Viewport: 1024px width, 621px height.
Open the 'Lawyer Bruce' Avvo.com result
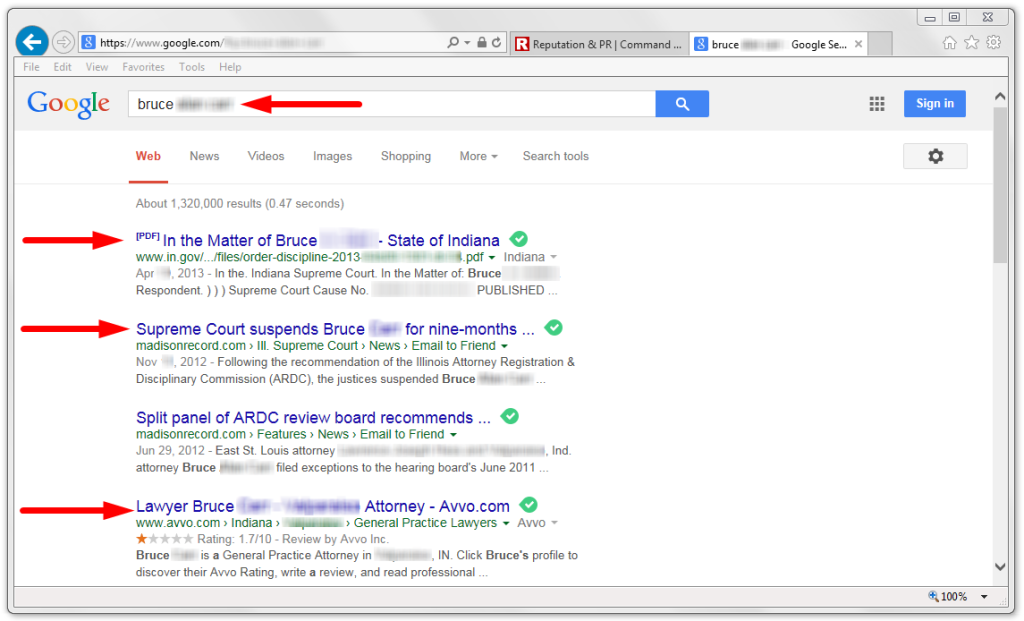pos(323,506)
